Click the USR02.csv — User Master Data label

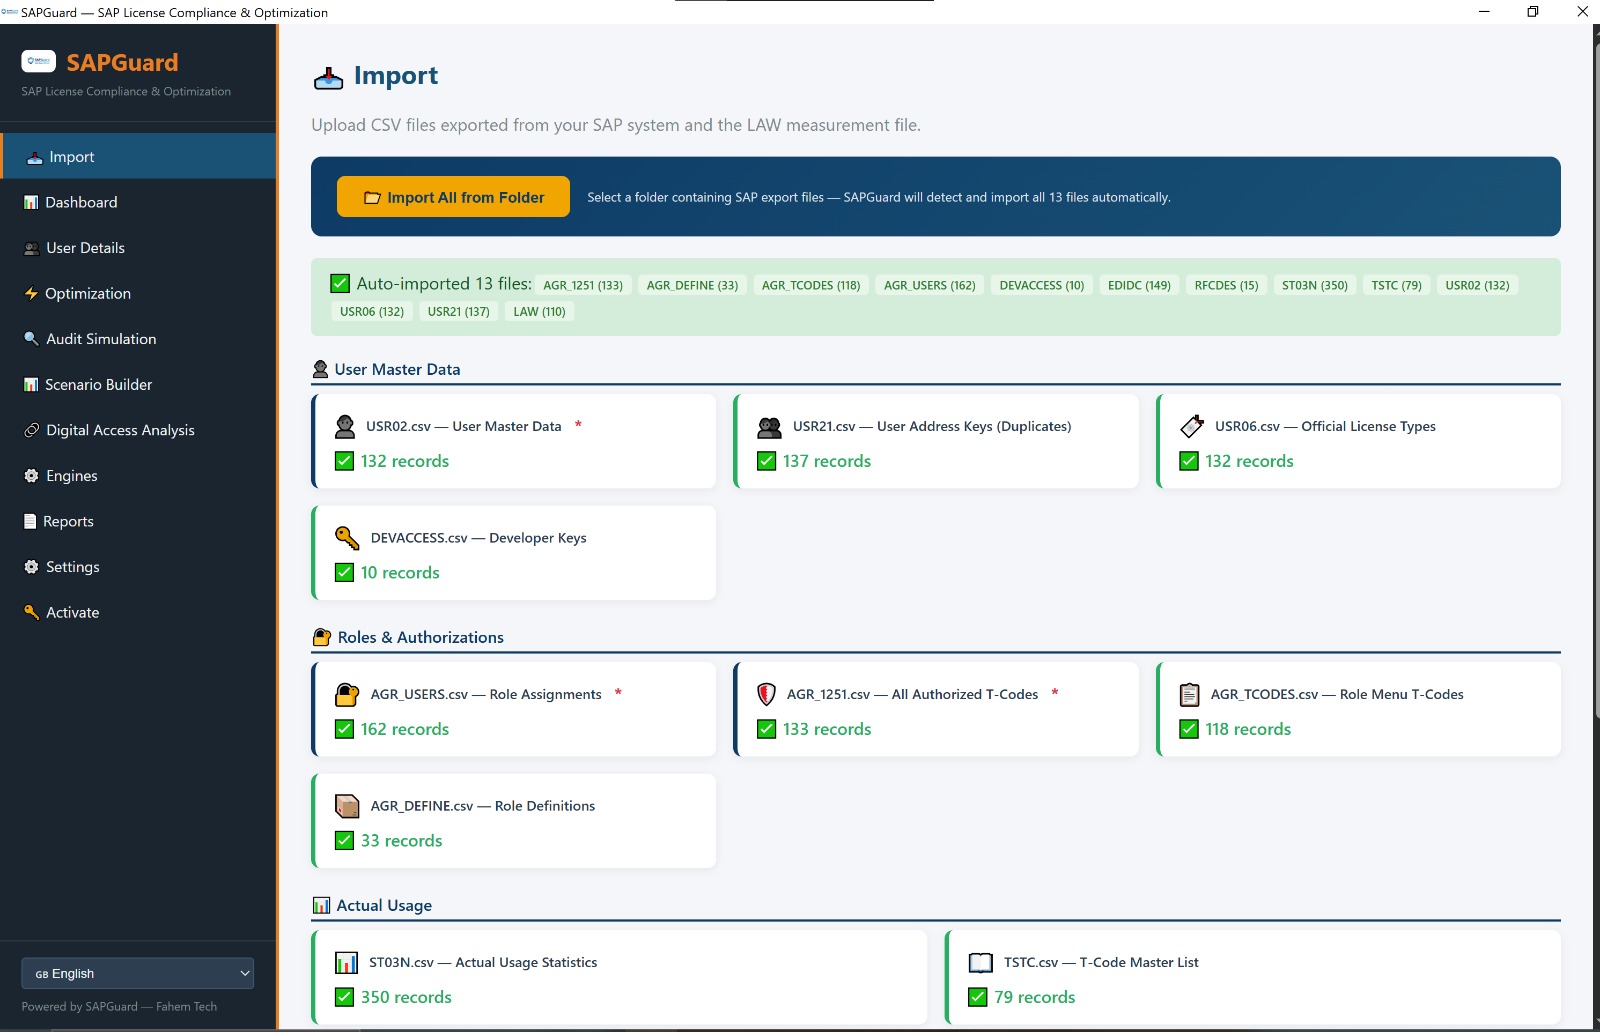coord(464,426)
